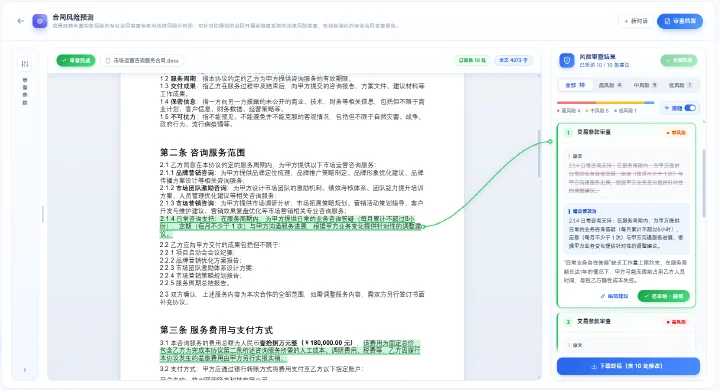Click the 第三条 服务费用与支付方式 heading
This screenshot has height=391, width=720.
click(x=216, y=330)
